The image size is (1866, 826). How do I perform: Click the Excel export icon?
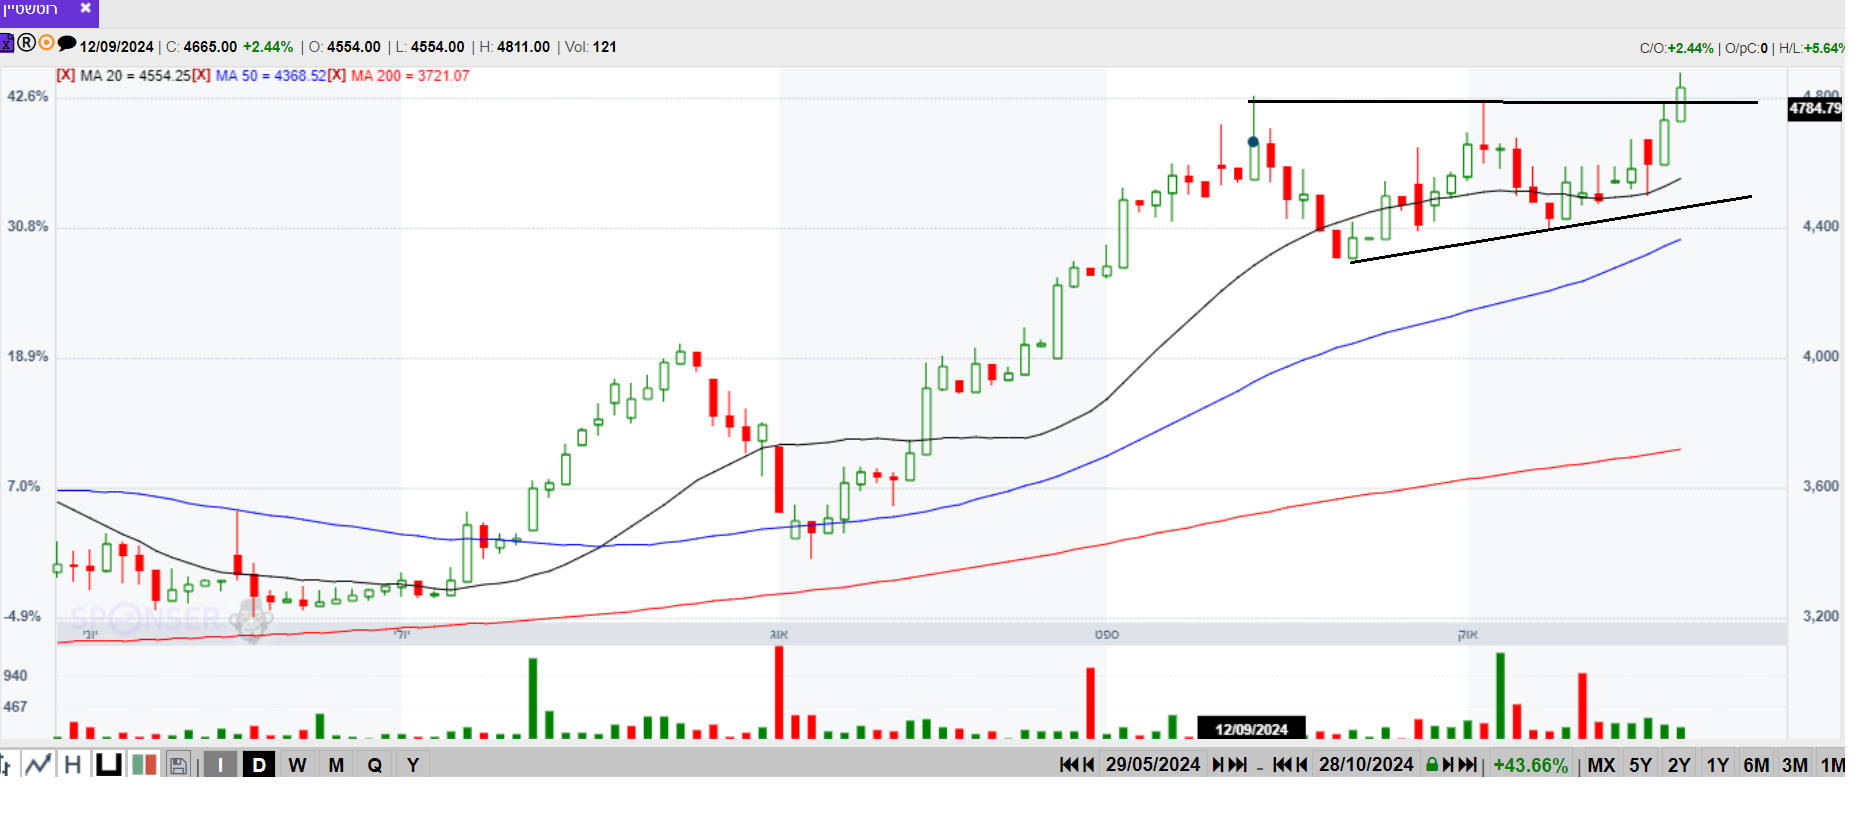[6, 43]
